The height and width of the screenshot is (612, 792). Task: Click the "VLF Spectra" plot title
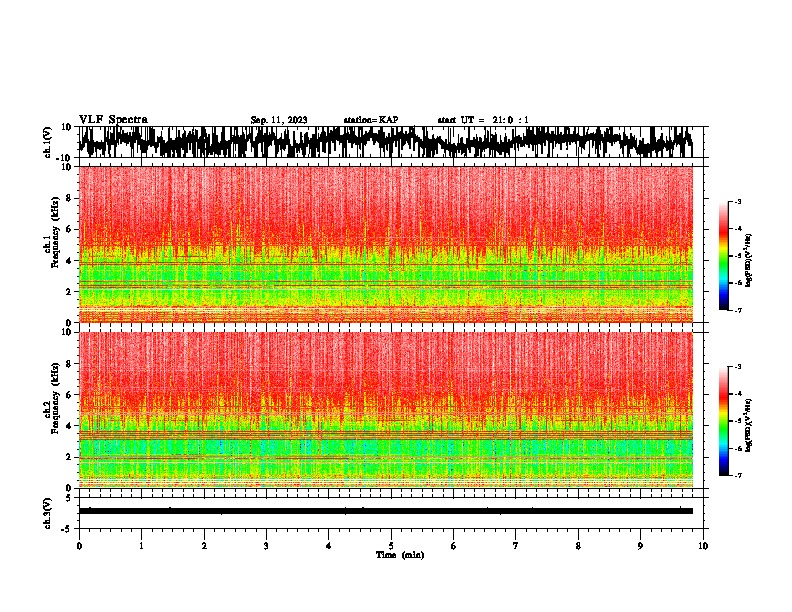tap(113, 120)
